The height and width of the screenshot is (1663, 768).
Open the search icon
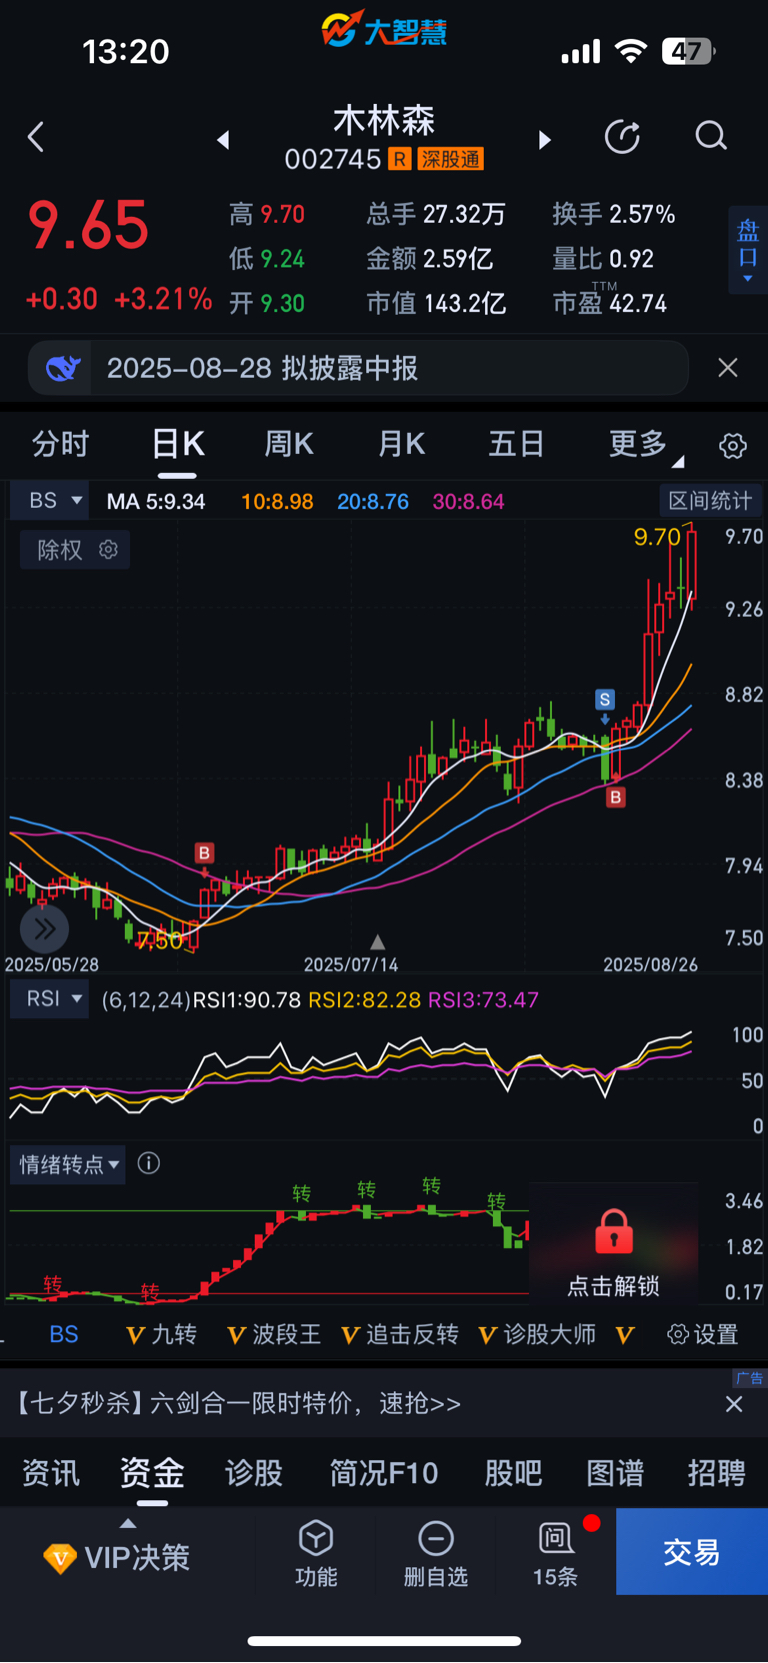point(711,136)
